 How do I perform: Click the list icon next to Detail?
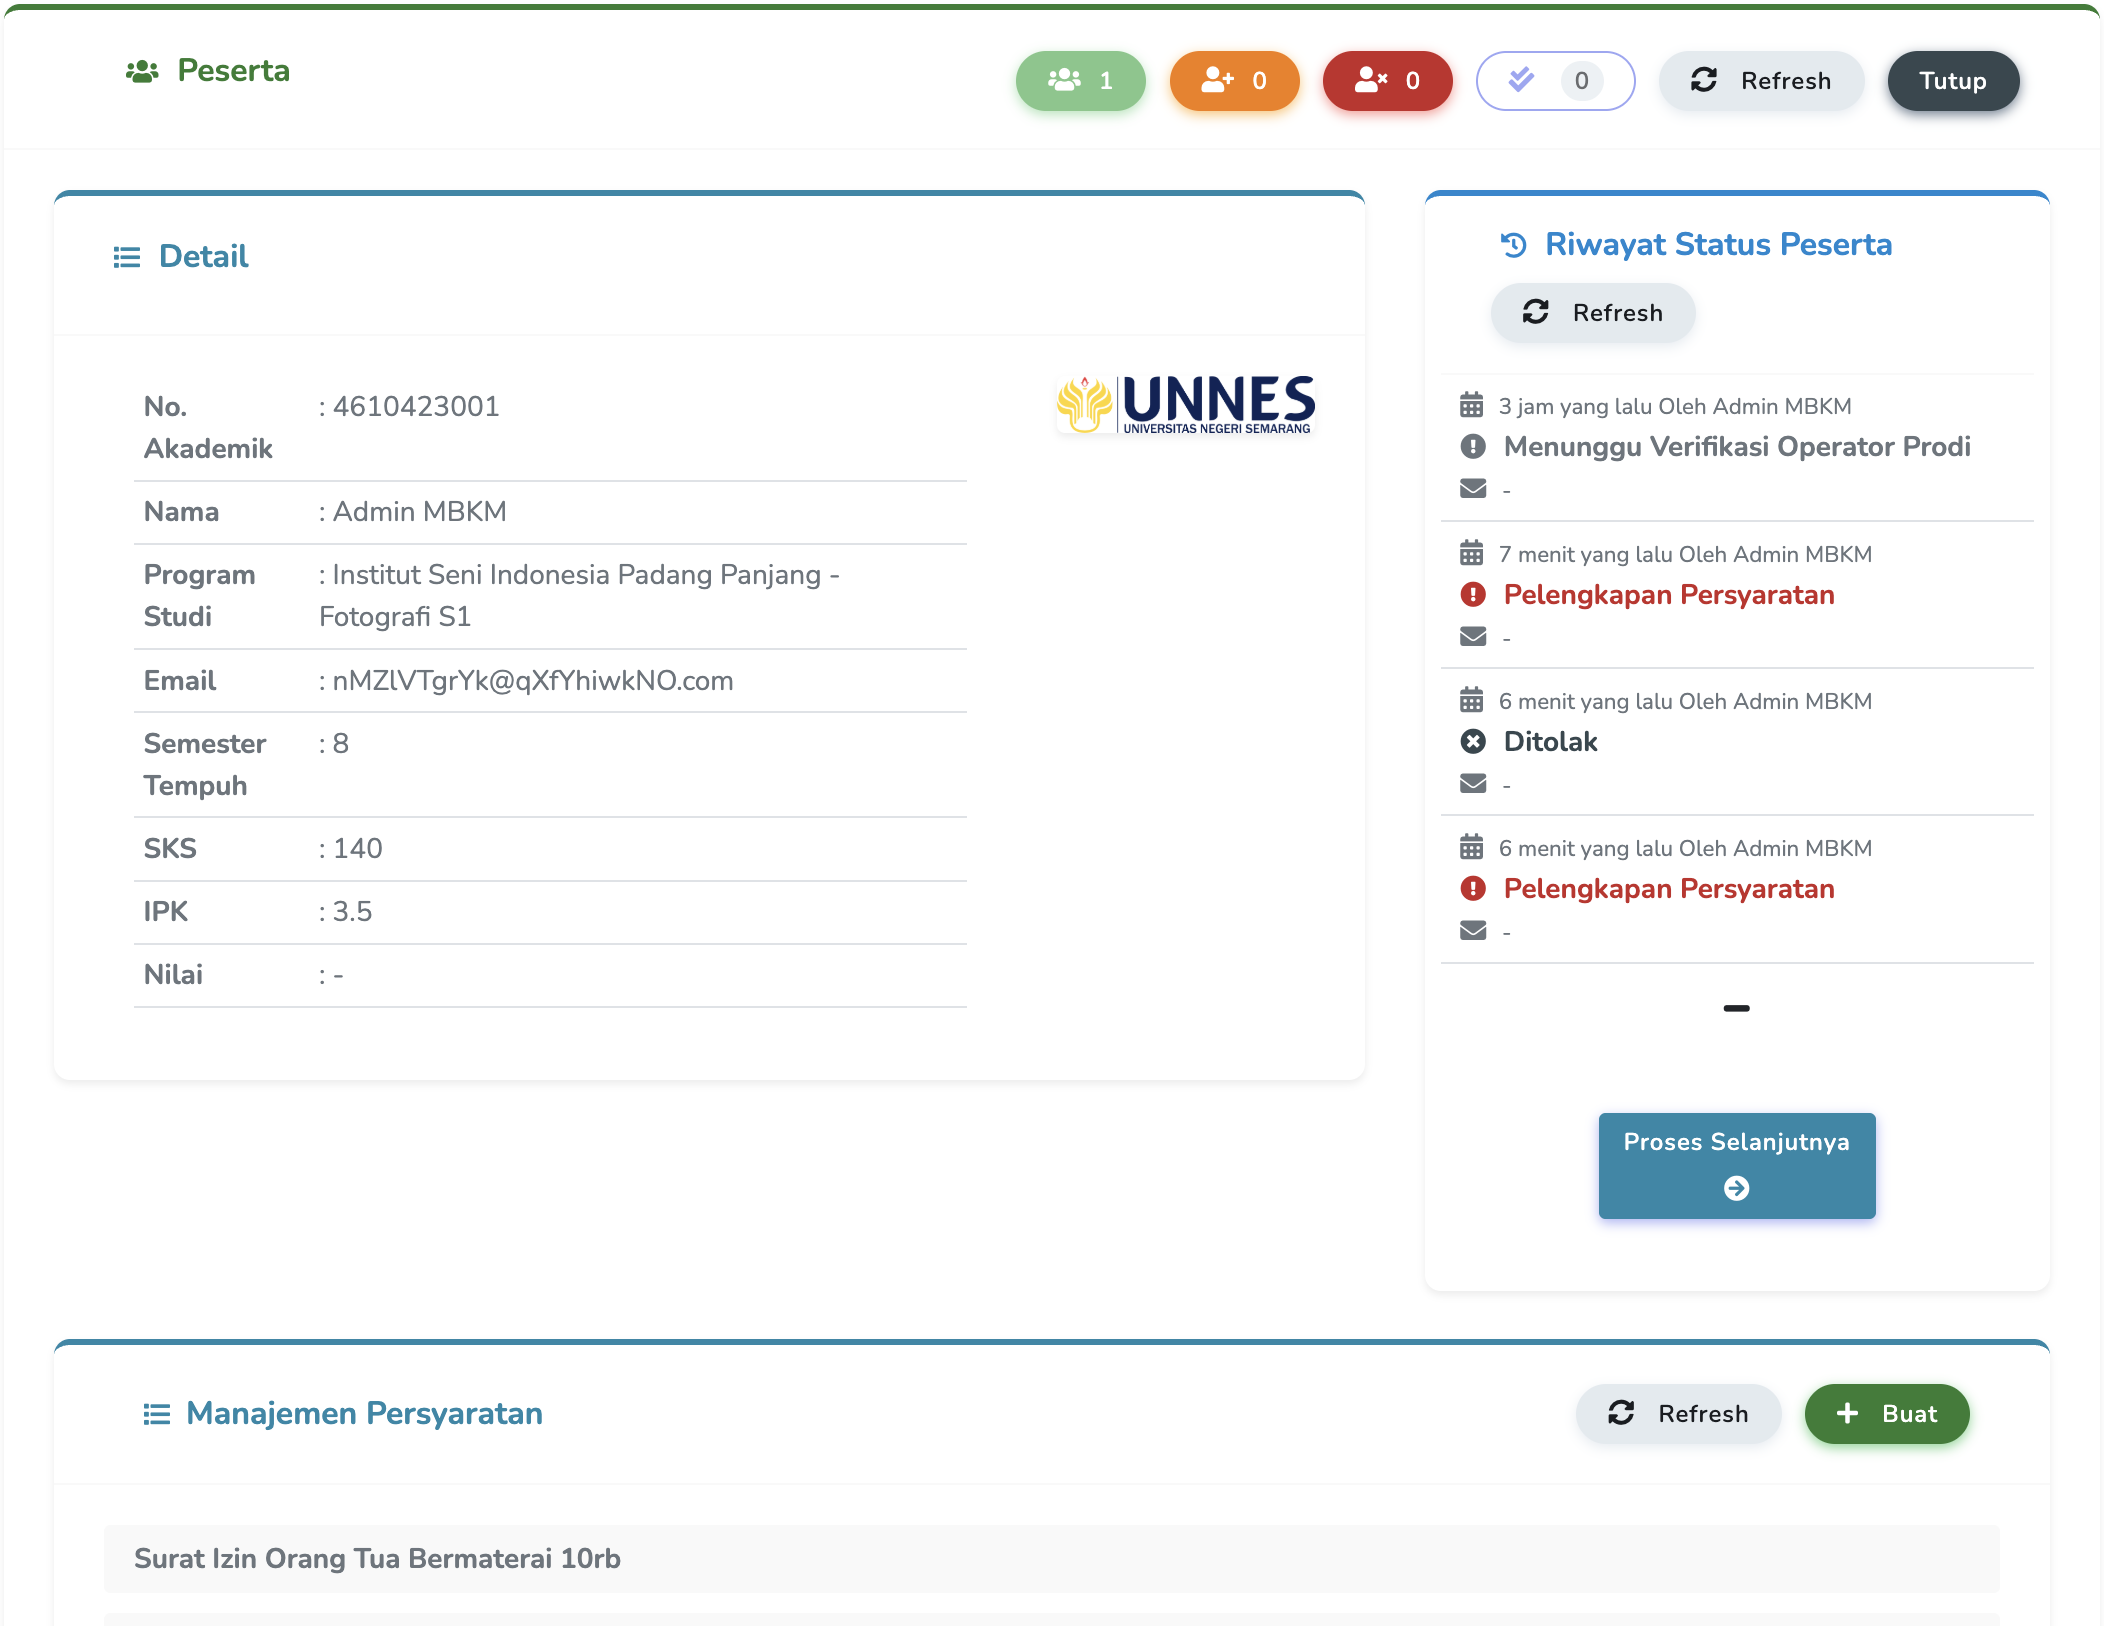(x=127, y=258)
